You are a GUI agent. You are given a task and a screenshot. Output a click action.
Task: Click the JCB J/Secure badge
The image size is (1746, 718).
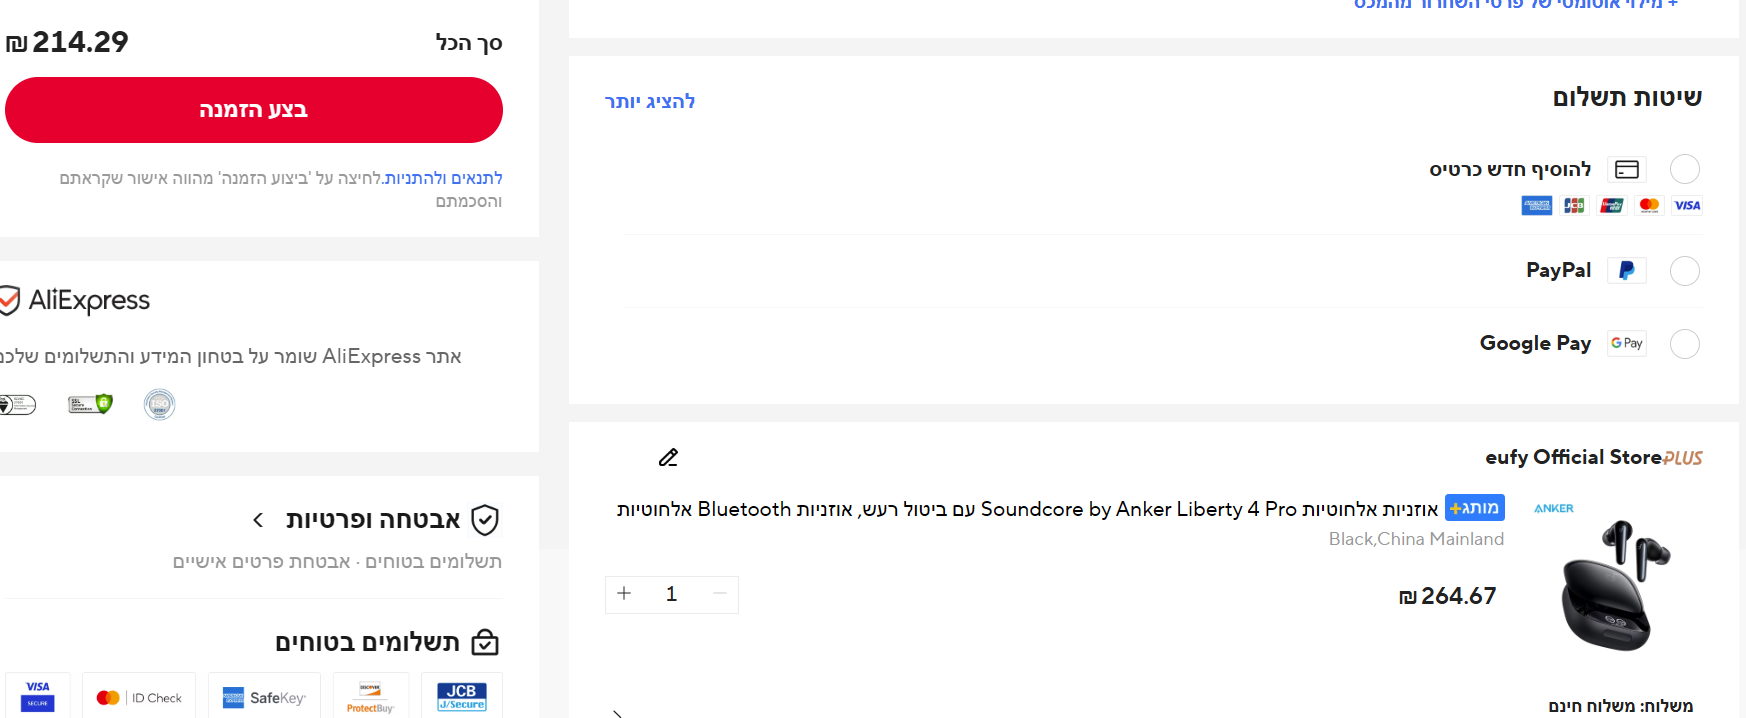461,696
